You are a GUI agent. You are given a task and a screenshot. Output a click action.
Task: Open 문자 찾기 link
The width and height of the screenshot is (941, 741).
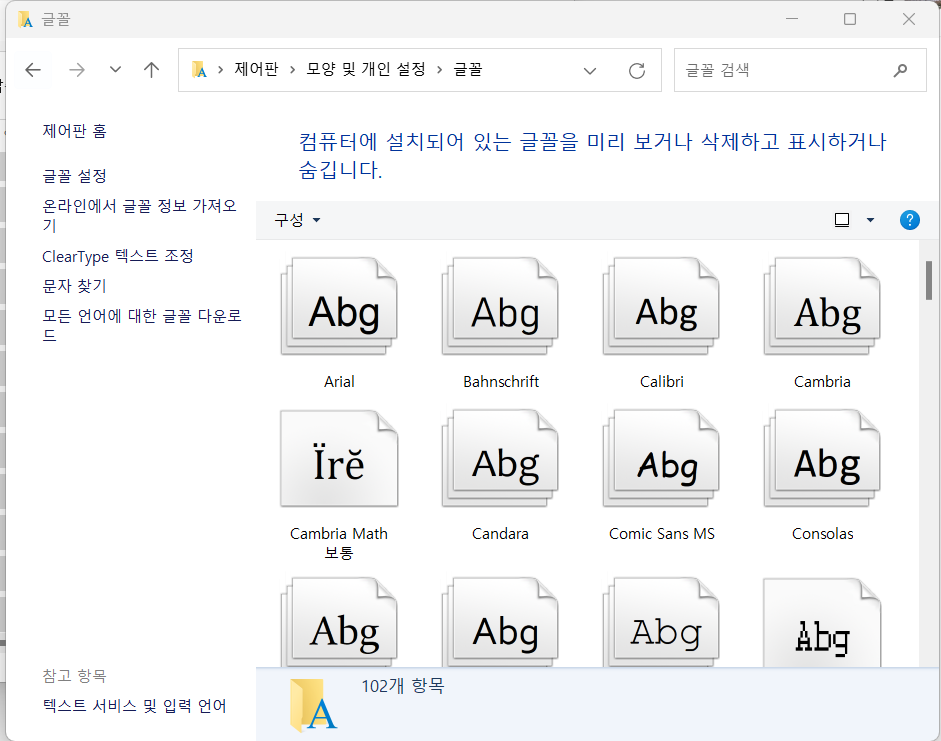coord(74,286)
